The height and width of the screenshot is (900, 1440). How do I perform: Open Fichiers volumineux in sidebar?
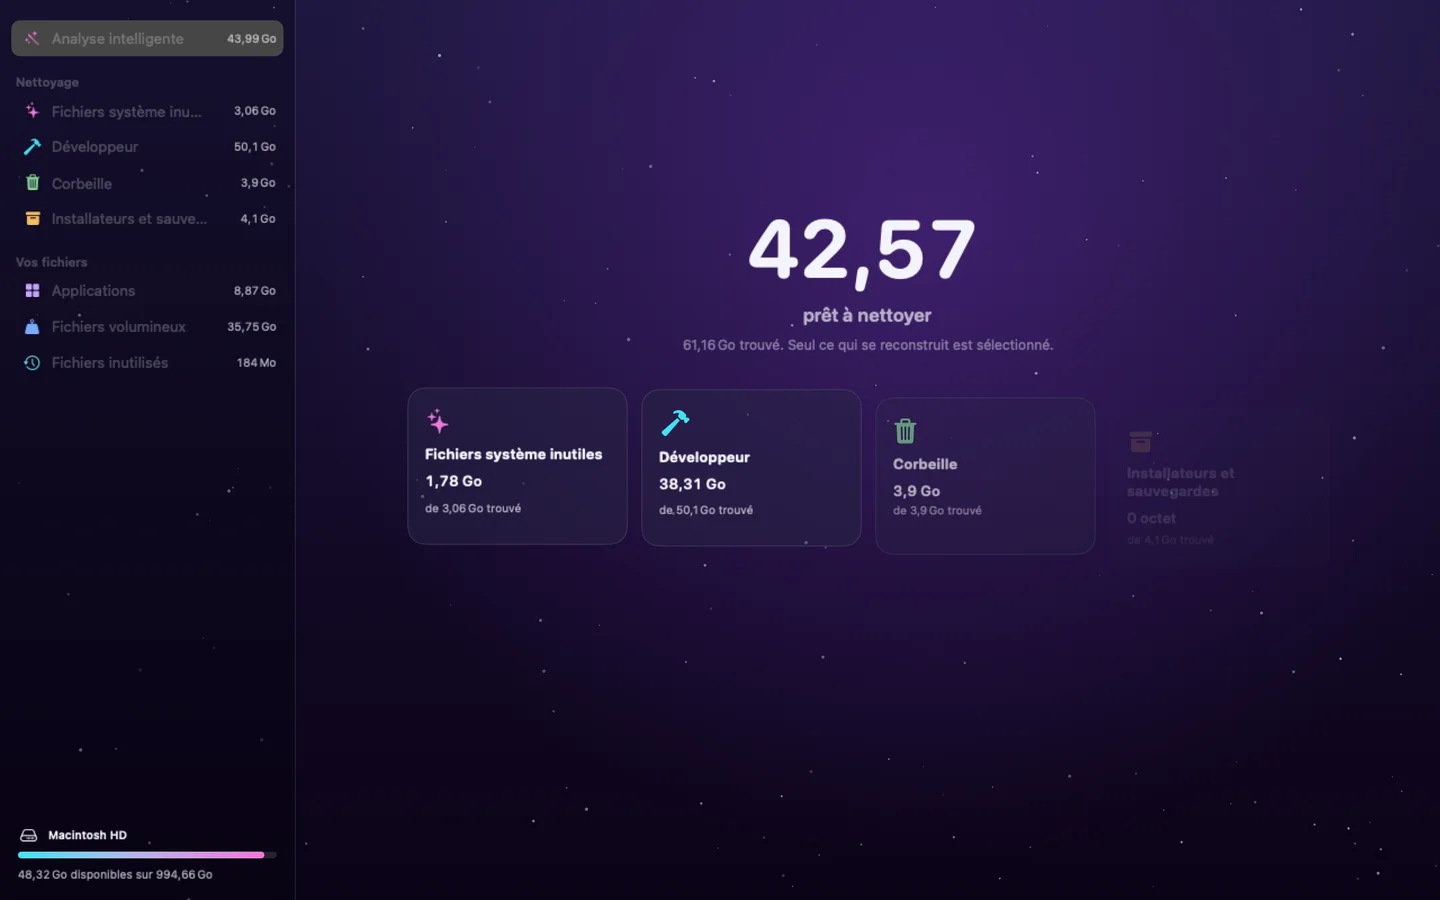click(147, 327)
